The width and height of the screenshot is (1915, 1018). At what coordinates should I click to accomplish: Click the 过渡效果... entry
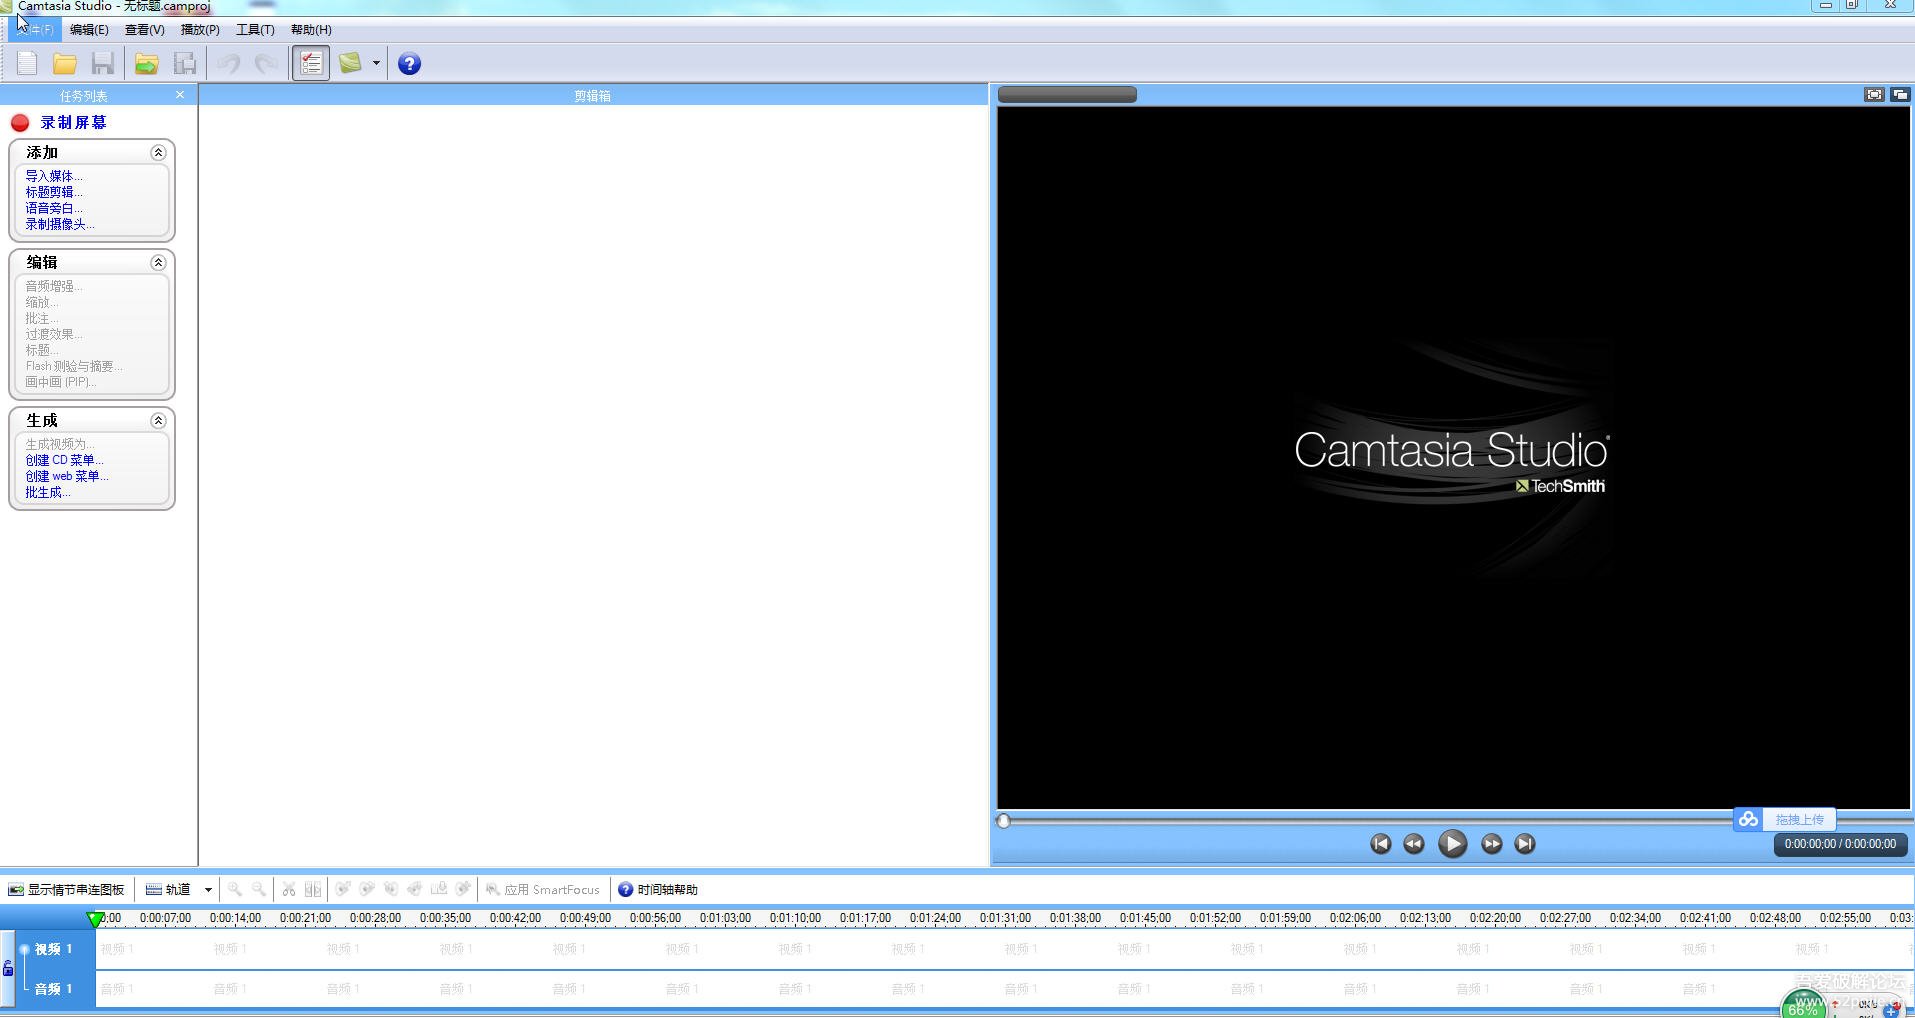pos(54,334)
